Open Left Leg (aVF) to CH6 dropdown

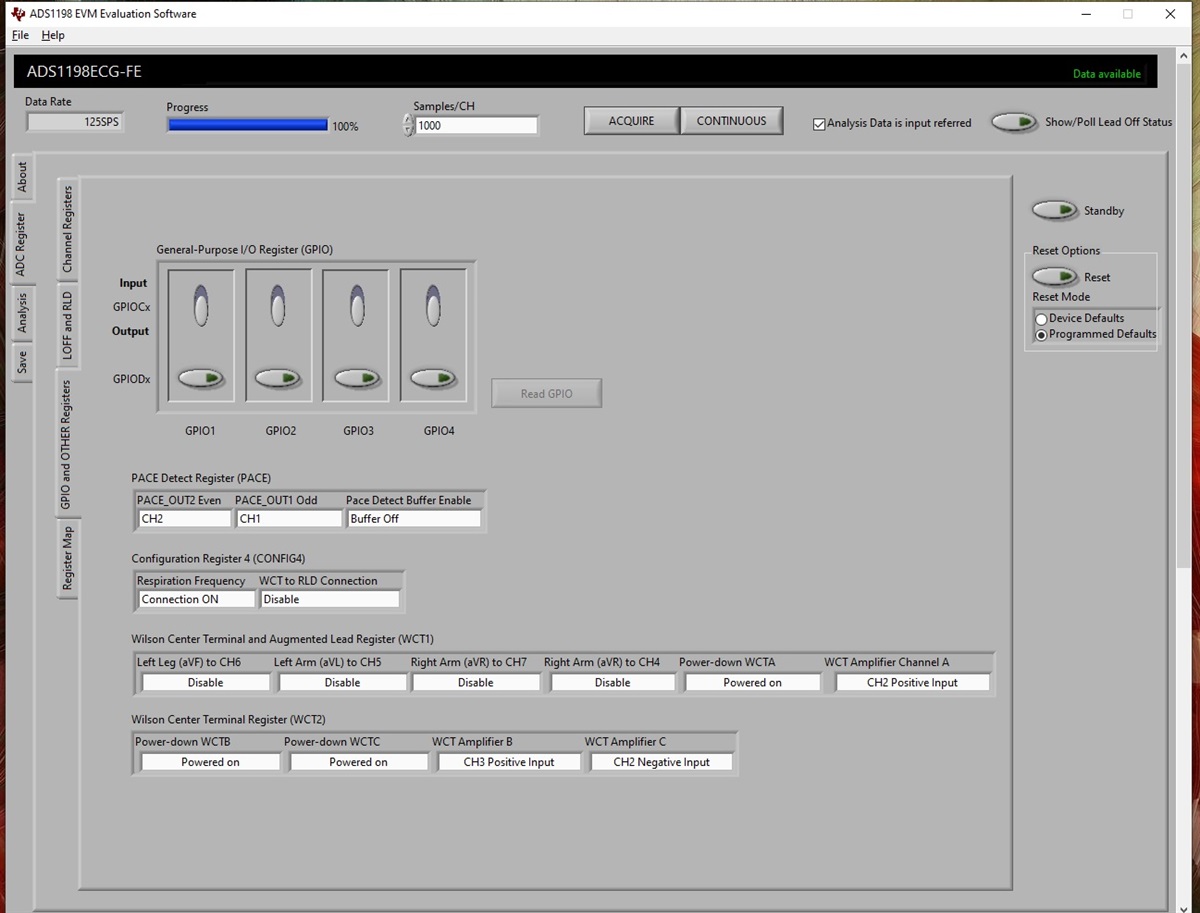(x=206, y=682)
